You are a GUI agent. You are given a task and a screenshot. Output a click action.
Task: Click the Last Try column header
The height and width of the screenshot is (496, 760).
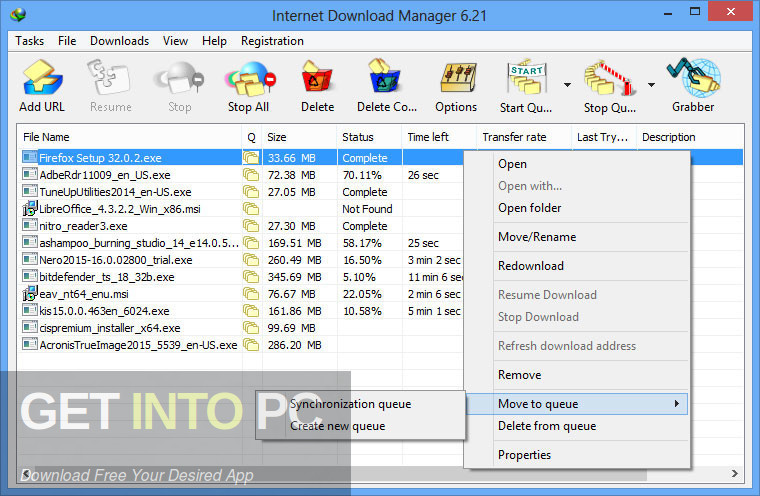[x=602, y=137]
